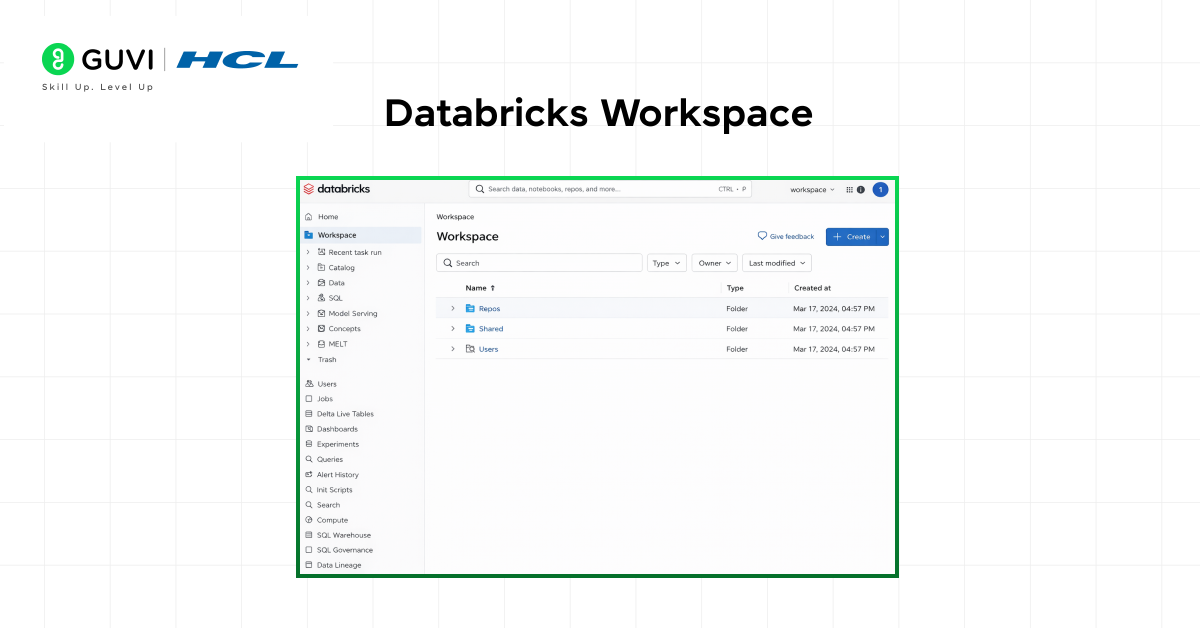The width and height of the screenshot is (1200, 628).
Task: Click the Home icon in sidebar
Action: pyautogui.click(x=309, y=217)
